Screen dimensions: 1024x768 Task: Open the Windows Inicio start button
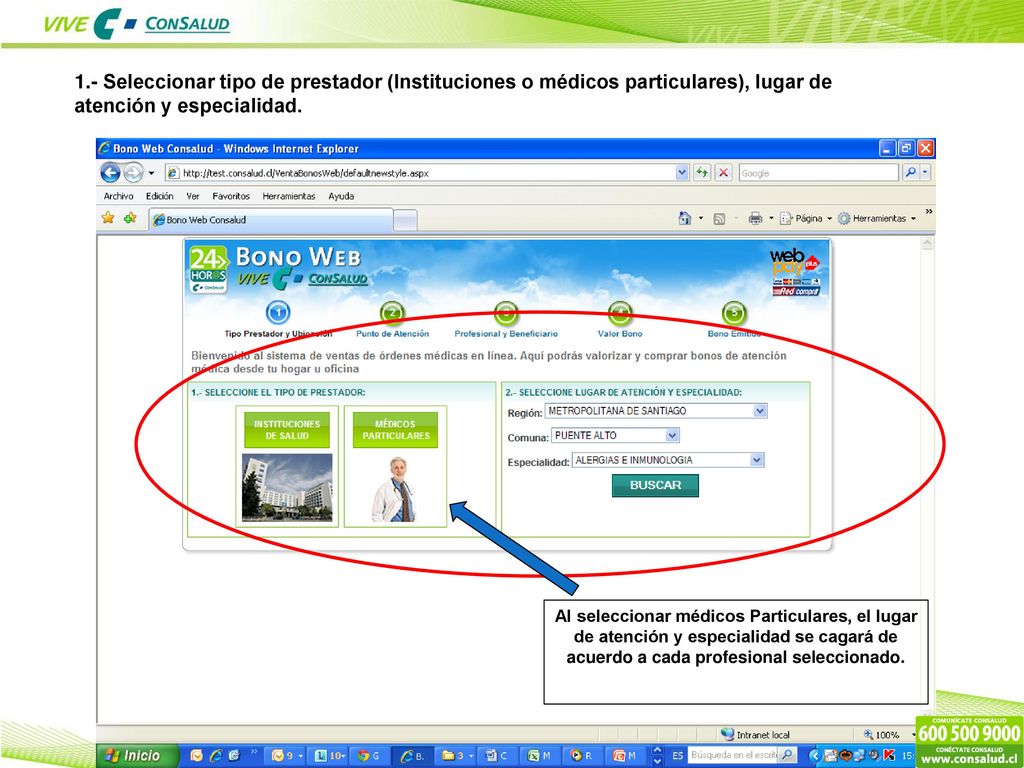(x=138, y=756)
